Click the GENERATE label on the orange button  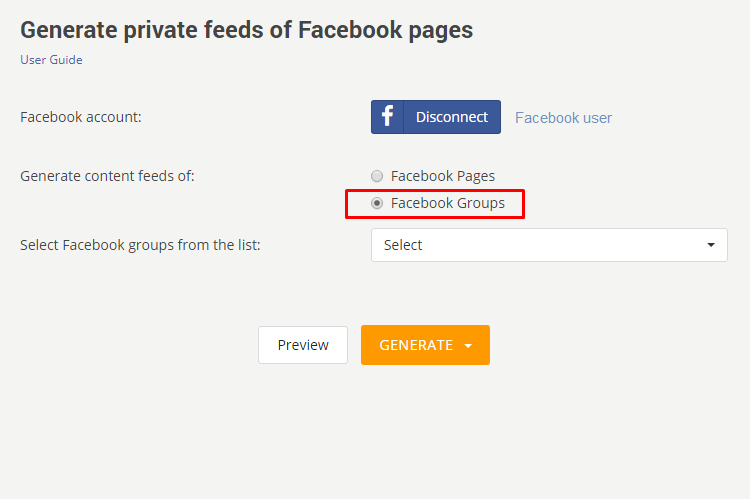coord(416,345)
